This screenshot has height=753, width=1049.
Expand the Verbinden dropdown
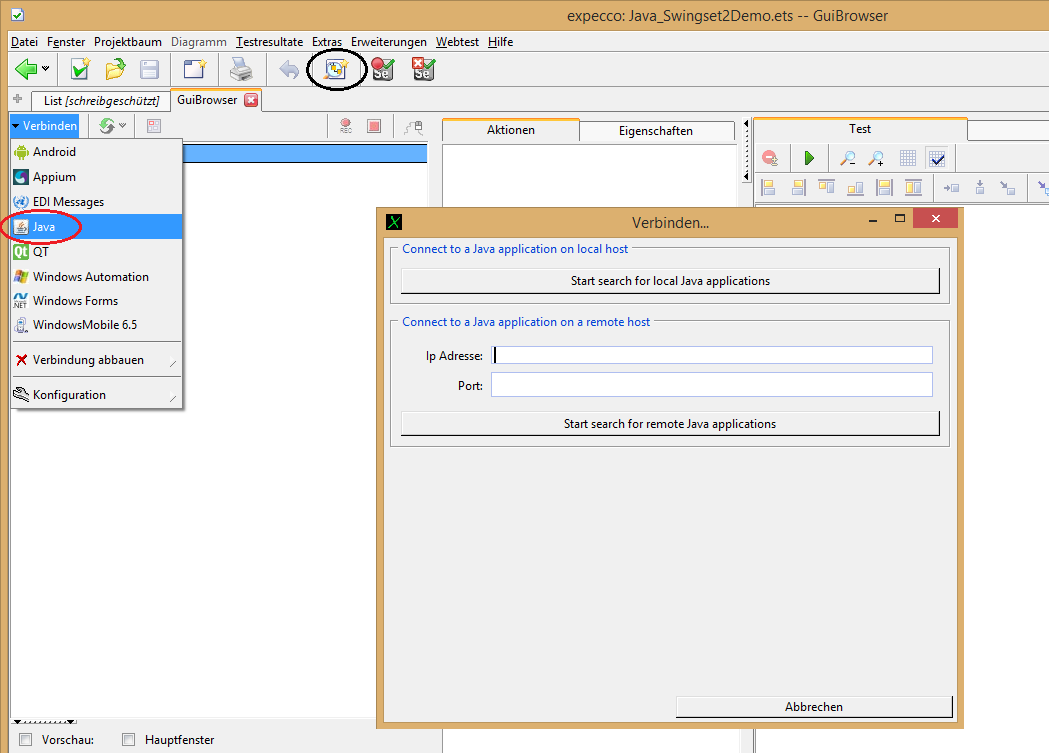point(45,126)
